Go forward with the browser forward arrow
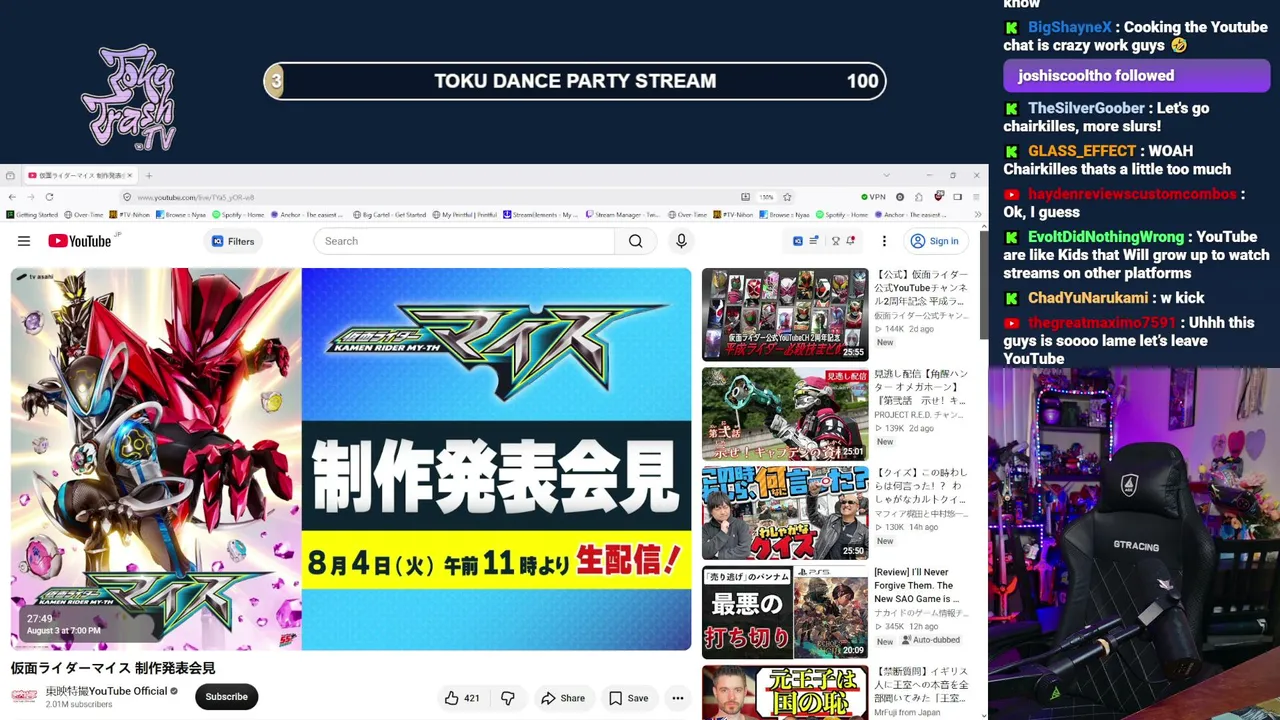Screen dimensions: 1280x720 click(x=30, y=197)
